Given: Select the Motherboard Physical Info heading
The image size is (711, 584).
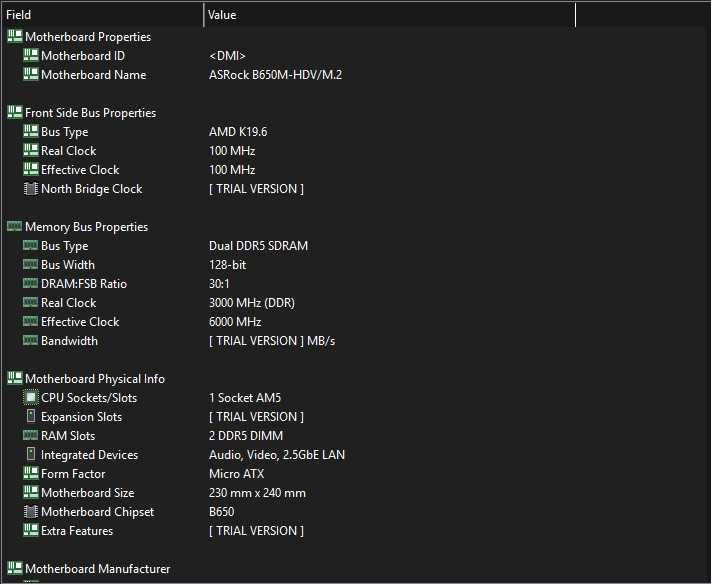Looking at the screenshot, I should [95, 379].
